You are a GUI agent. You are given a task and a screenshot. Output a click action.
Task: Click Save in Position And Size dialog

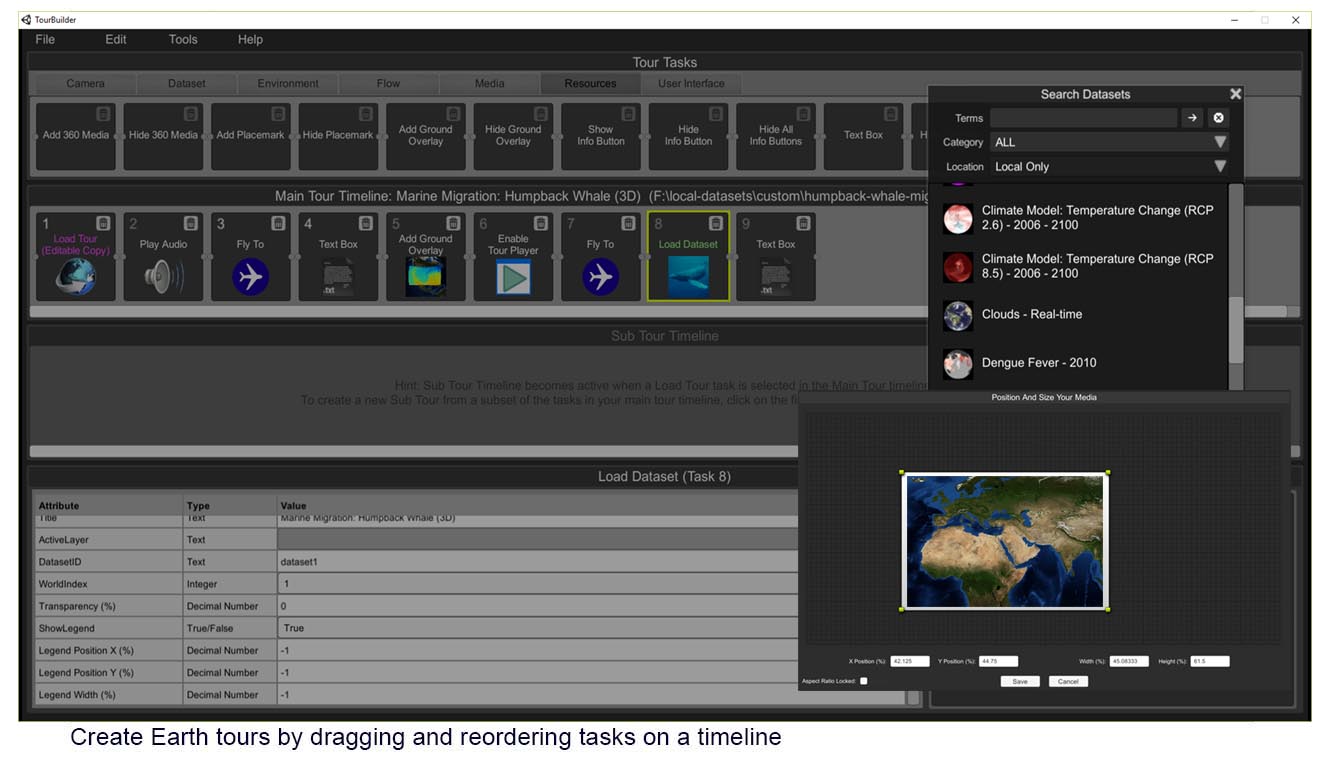(1020, 681)
